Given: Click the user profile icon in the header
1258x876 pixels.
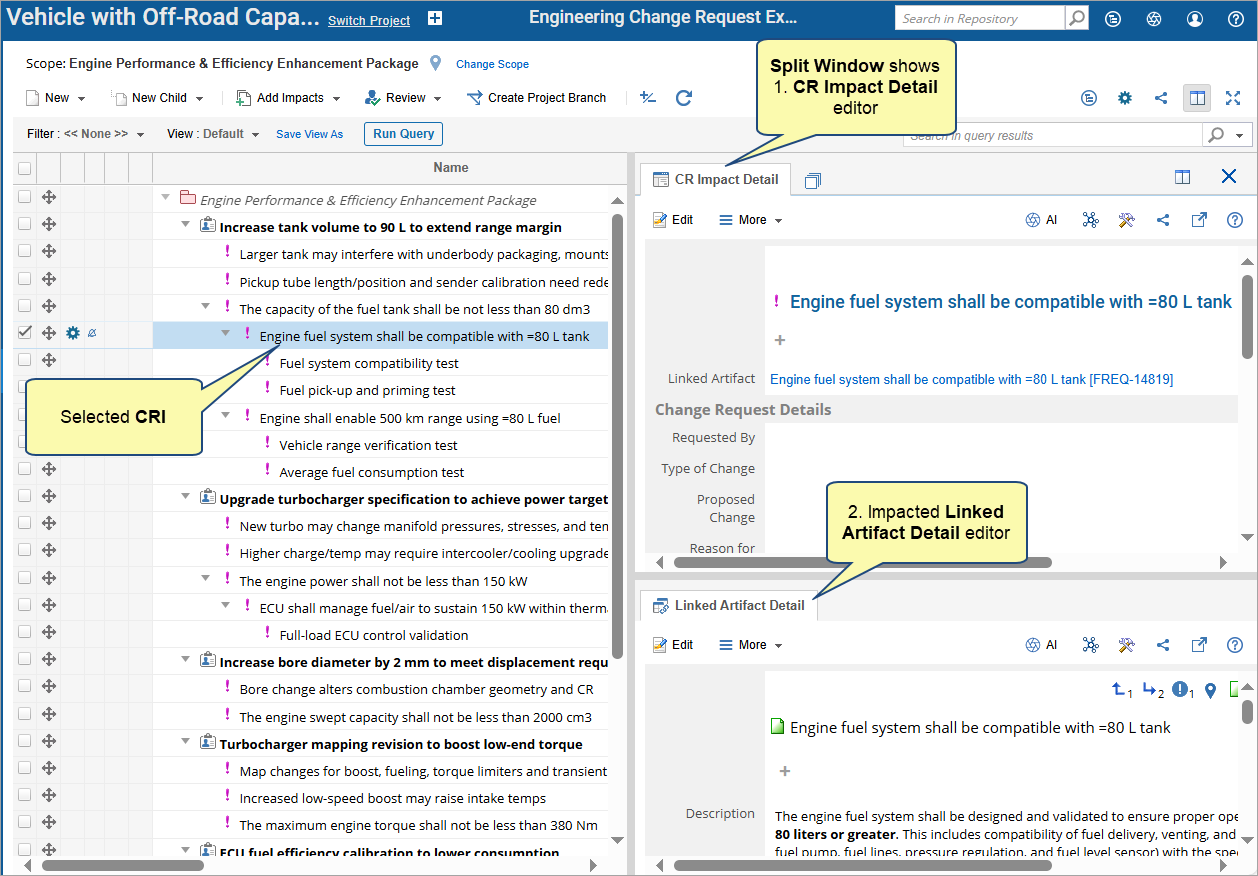Looking at the screenshot, I should [x=1194, y=19].
